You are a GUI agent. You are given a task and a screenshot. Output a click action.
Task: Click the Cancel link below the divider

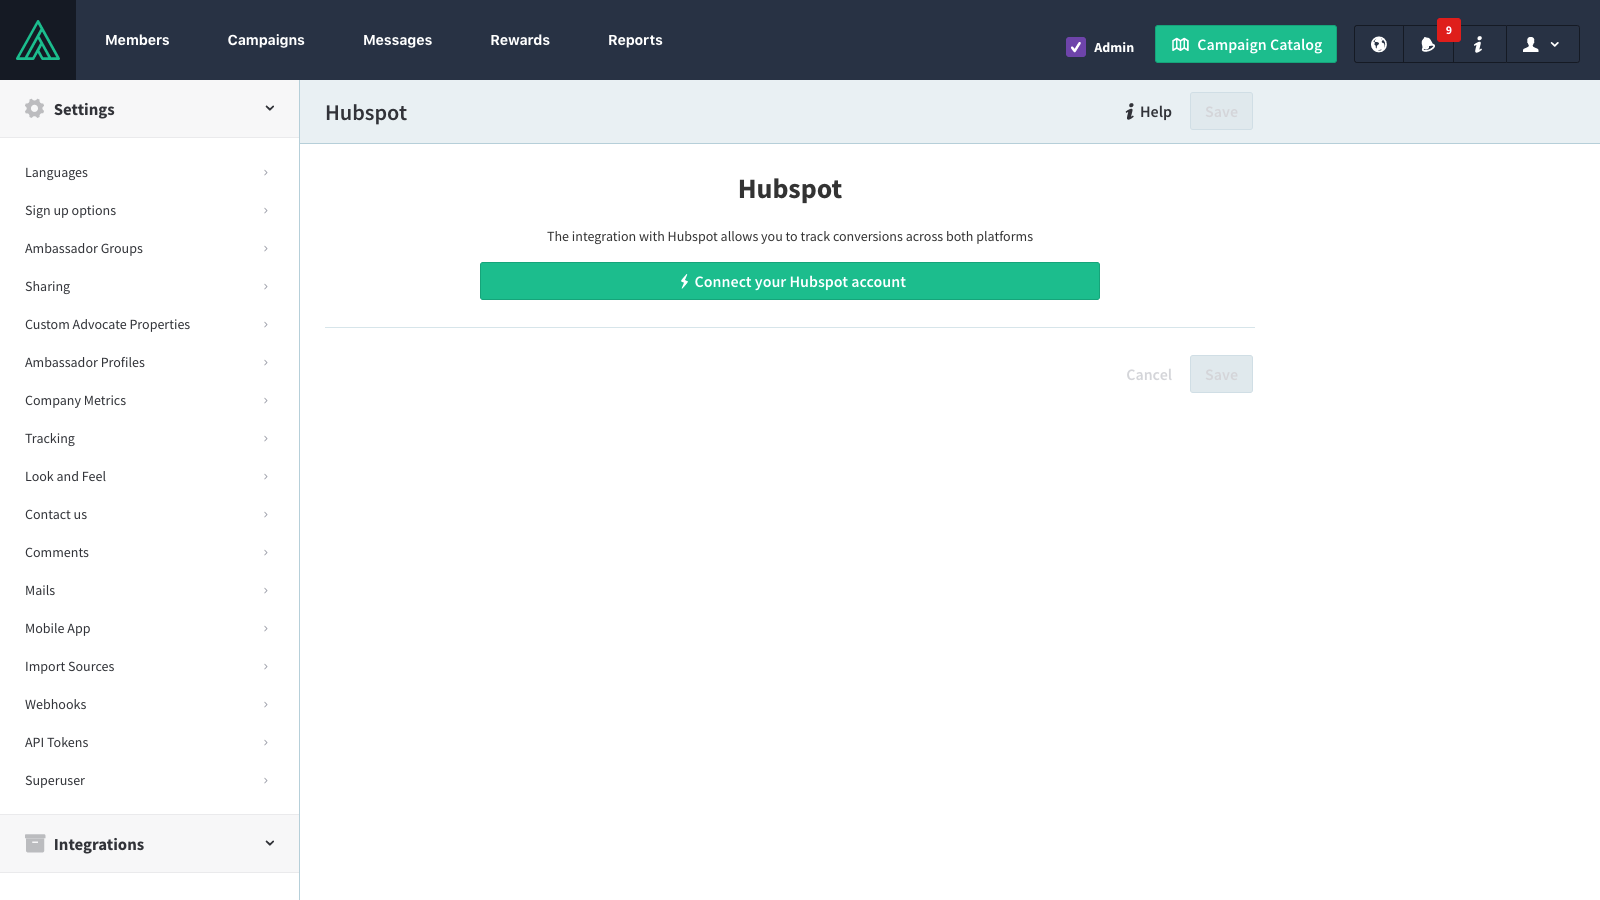click(x=1148, y=375)
